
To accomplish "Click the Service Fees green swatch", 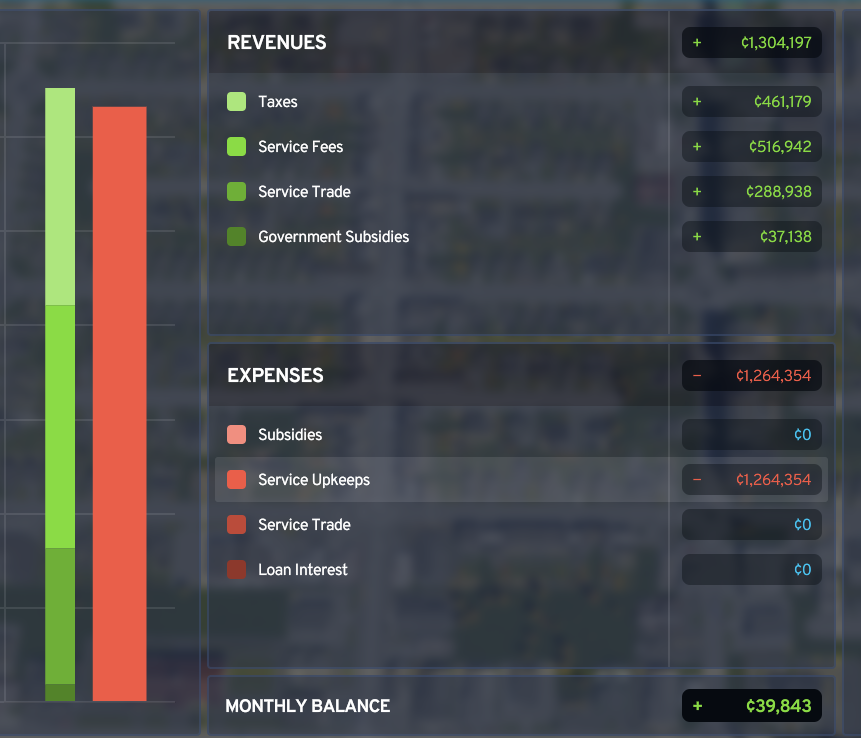I will (x=236, y=147).
